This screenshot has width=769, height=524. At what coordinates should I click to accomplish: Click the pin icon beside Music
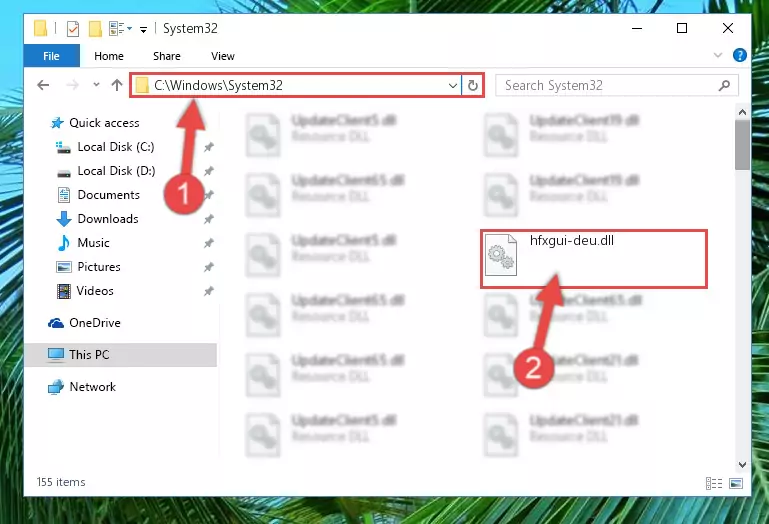pyautogui.click(x=209, y=243)
